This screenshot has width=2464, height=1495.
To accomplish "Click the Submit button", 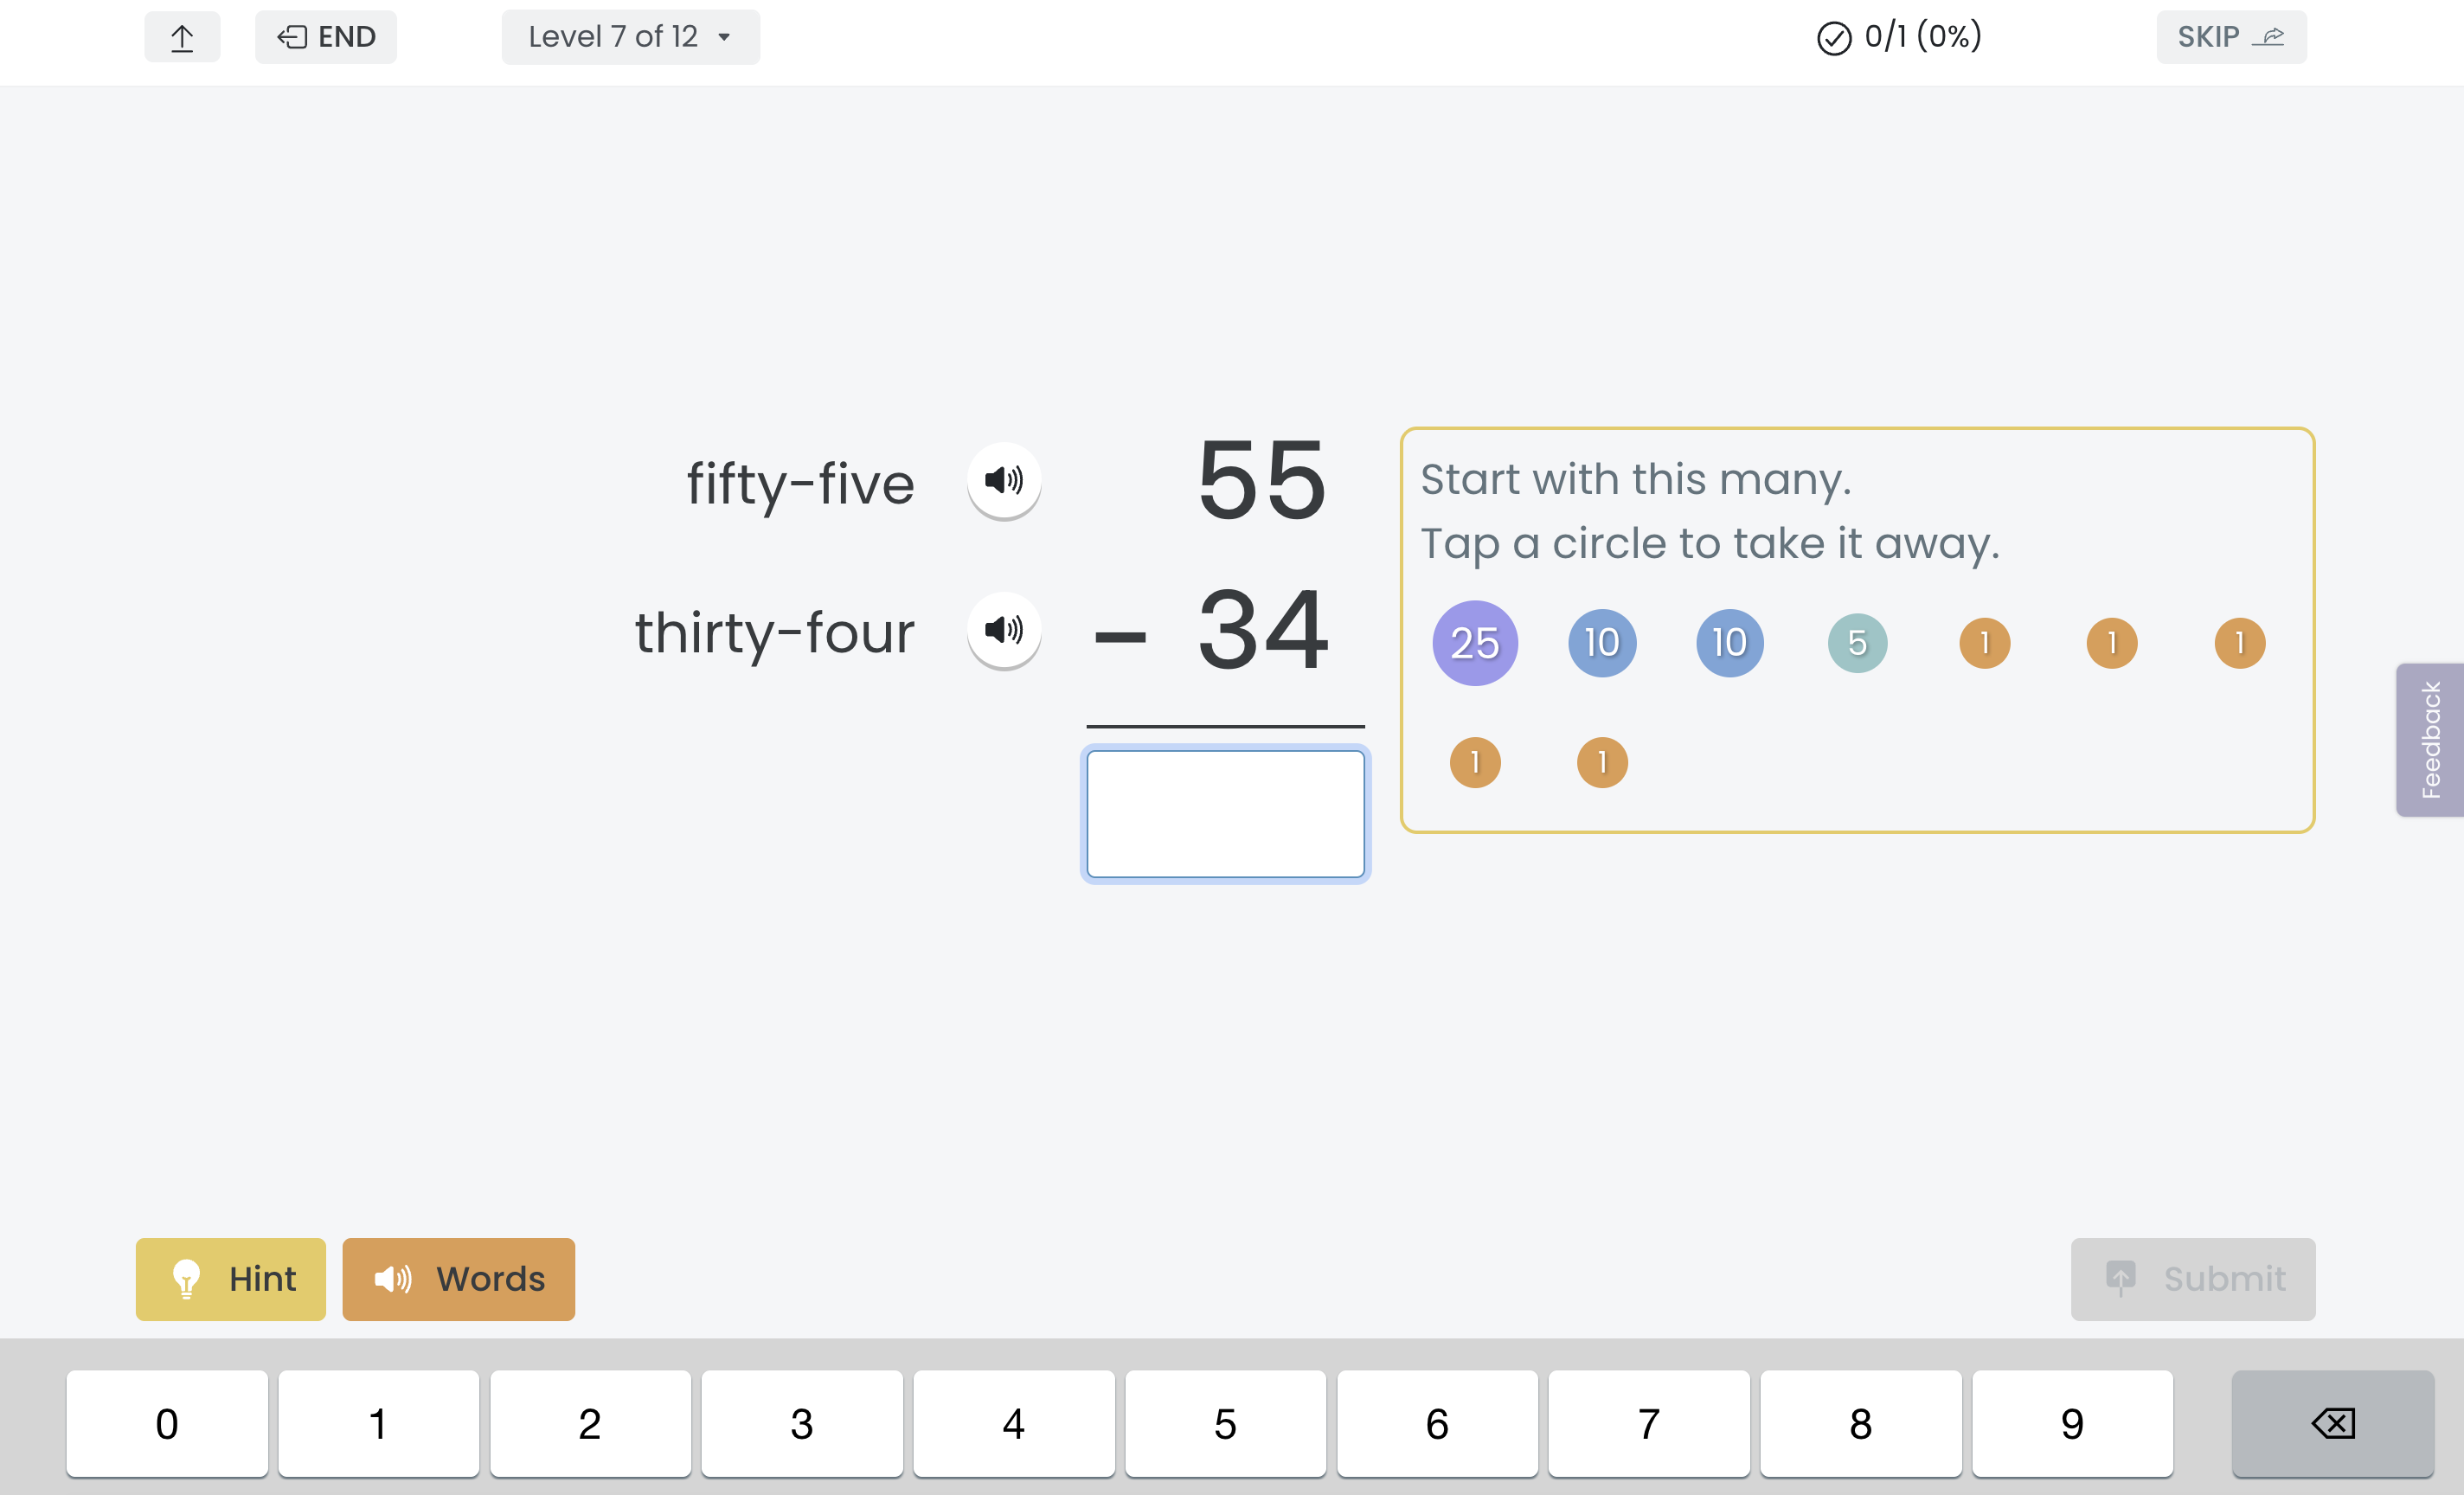I will [2193, 1279].
